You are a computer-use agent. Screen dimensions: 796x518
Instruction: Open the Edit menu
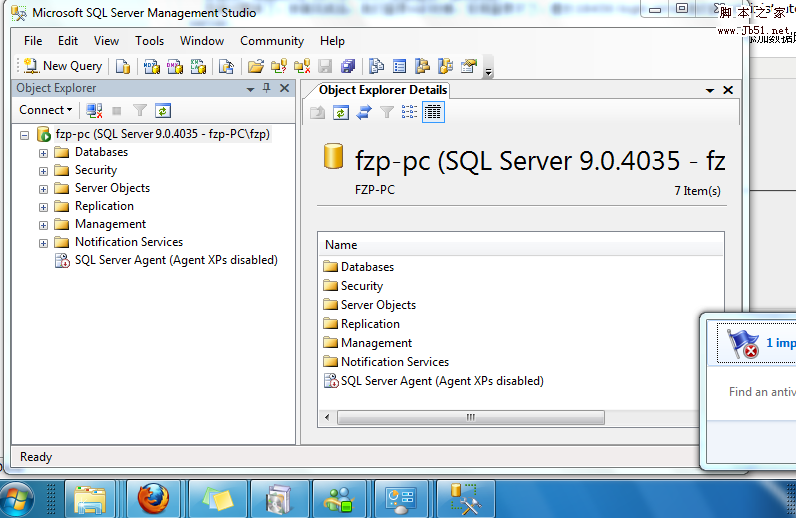tap(68, 41)
